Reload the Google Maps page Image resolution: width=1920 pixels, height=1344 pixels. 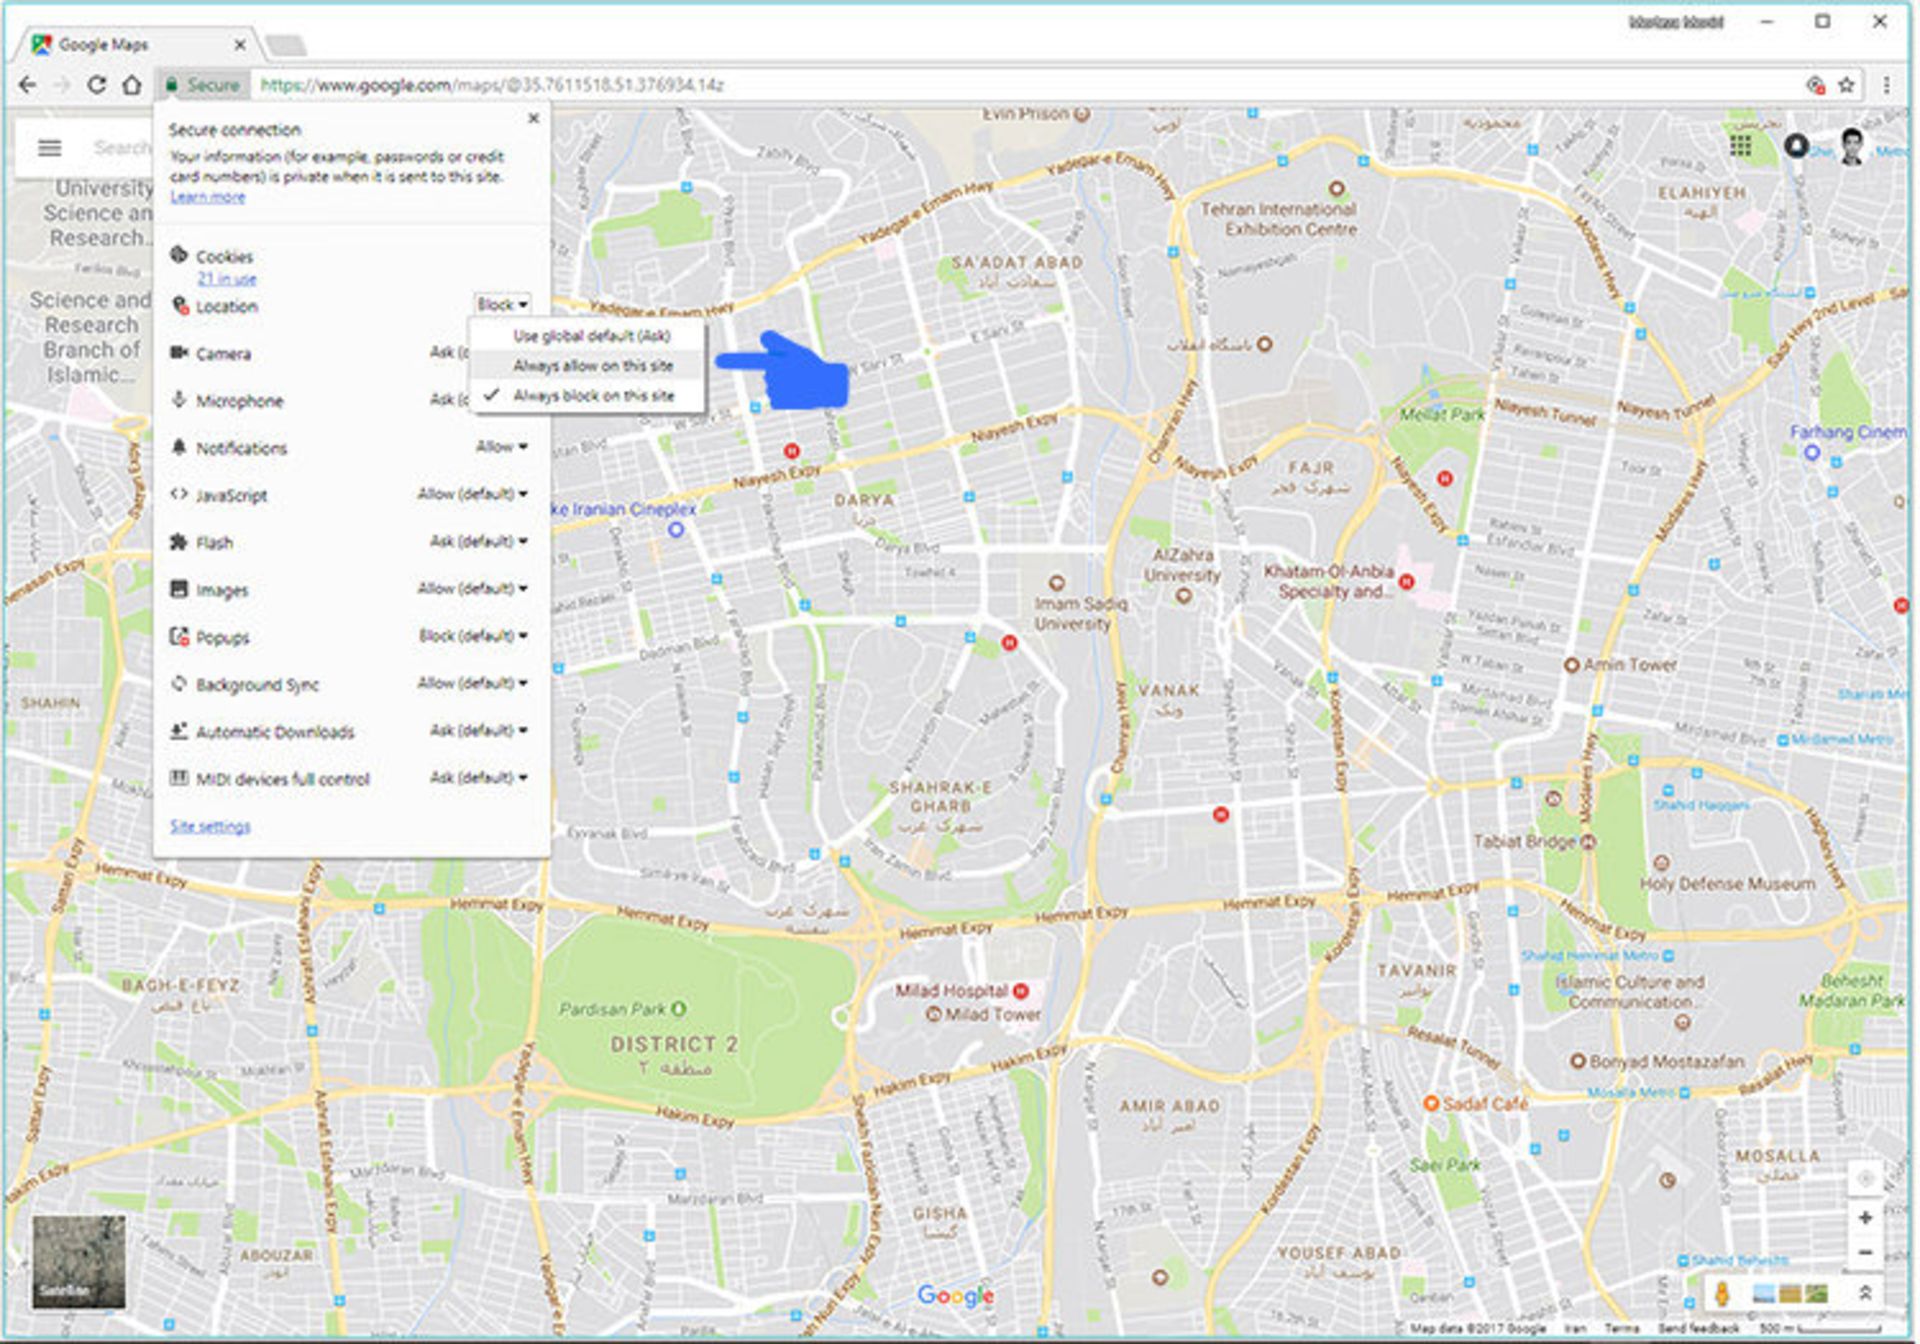click(96, 85)
